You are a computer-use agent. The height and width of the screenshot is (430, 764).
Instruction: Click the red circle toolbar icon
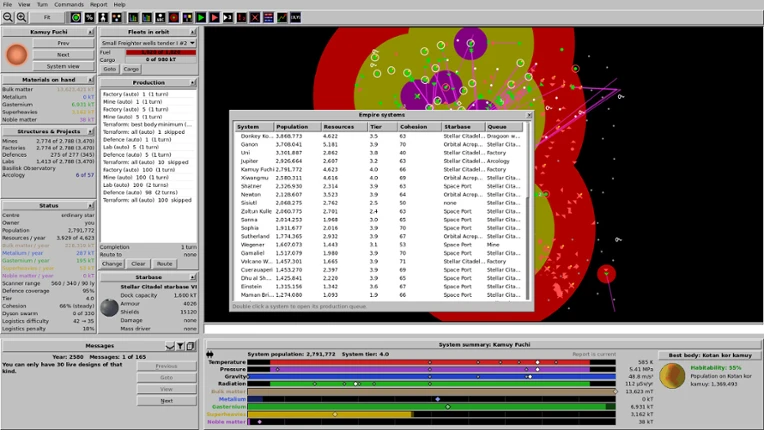click(x=174, y=18)
